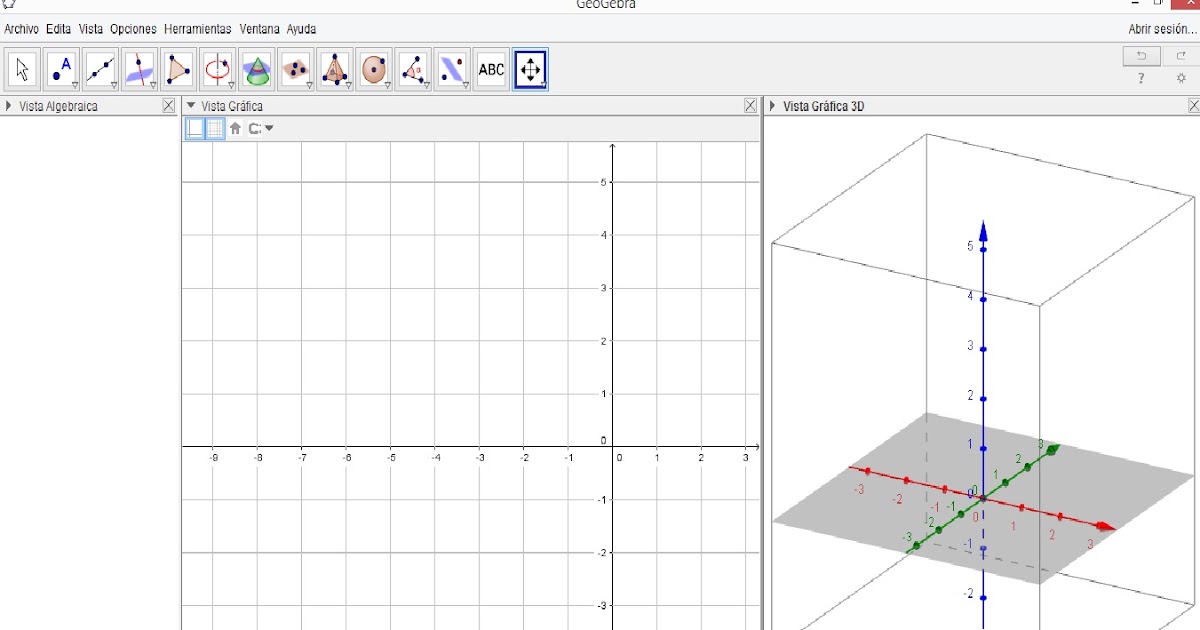Collapse the Vista Gráfica panel header triangle
The height and width of the screenshot is (630, 1200).
(191, 105)
